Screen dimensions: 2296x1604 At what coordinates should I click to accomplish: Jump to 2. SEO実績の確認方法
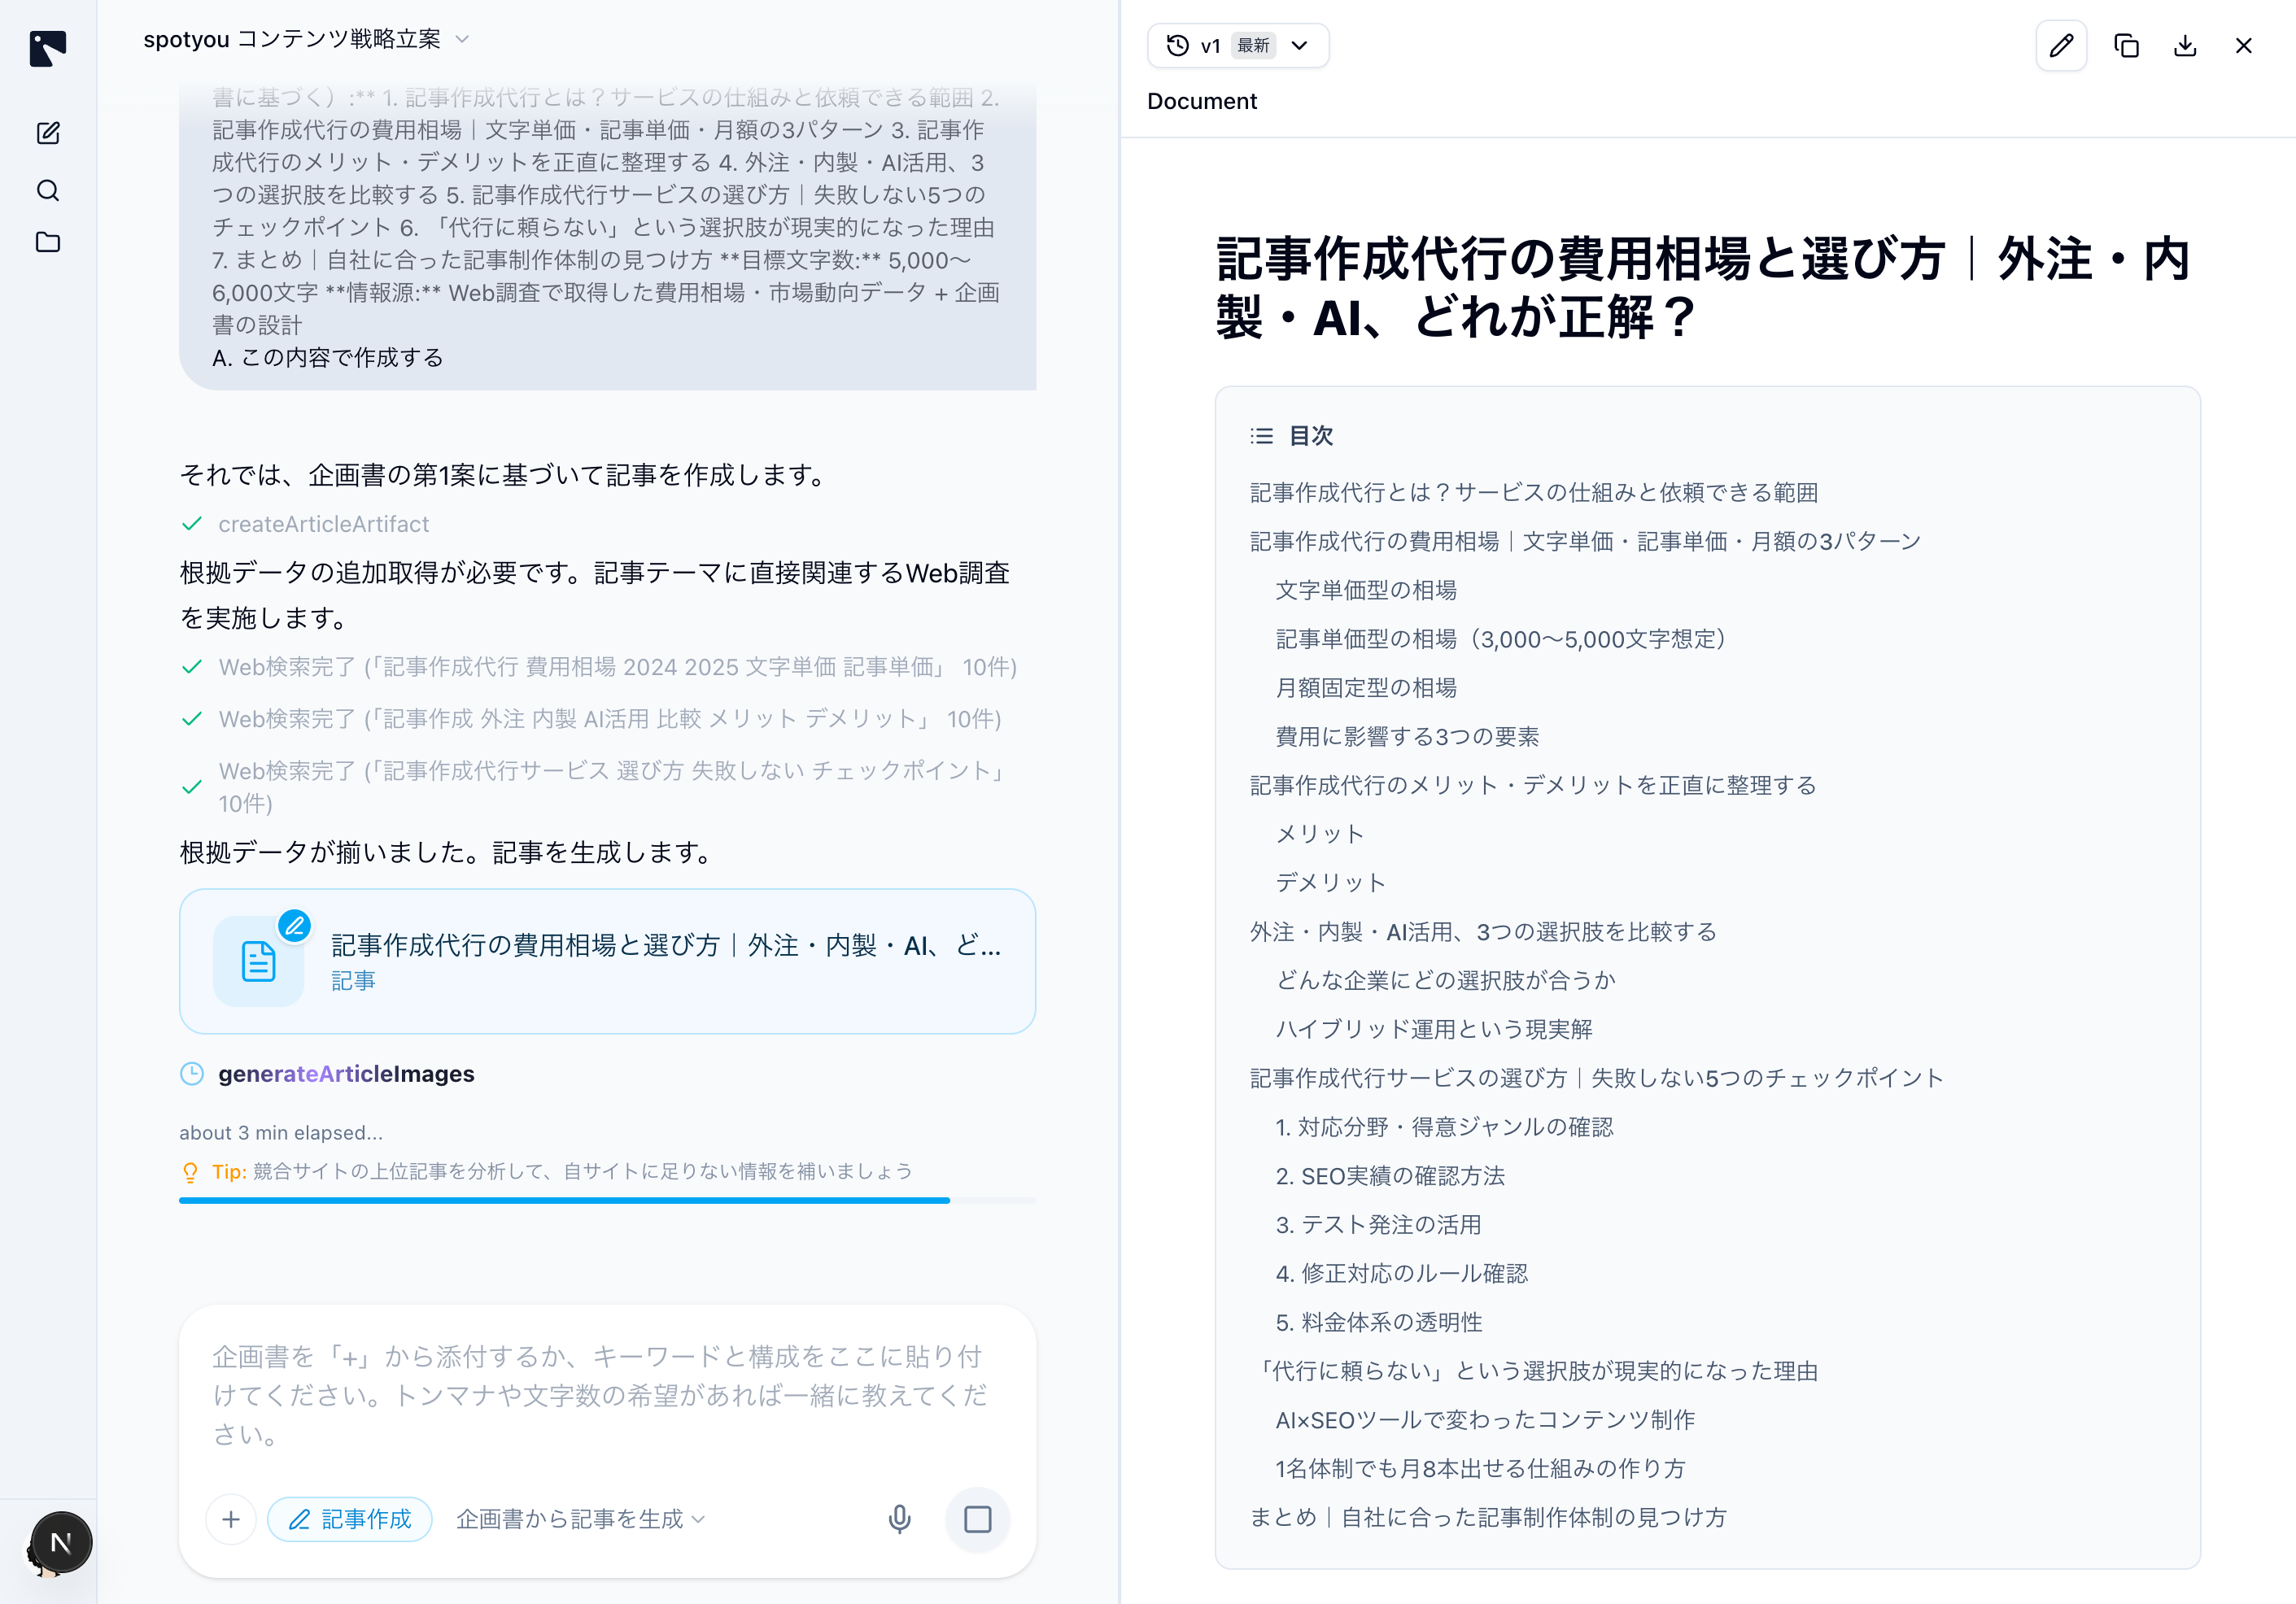coord(1389,1176)
